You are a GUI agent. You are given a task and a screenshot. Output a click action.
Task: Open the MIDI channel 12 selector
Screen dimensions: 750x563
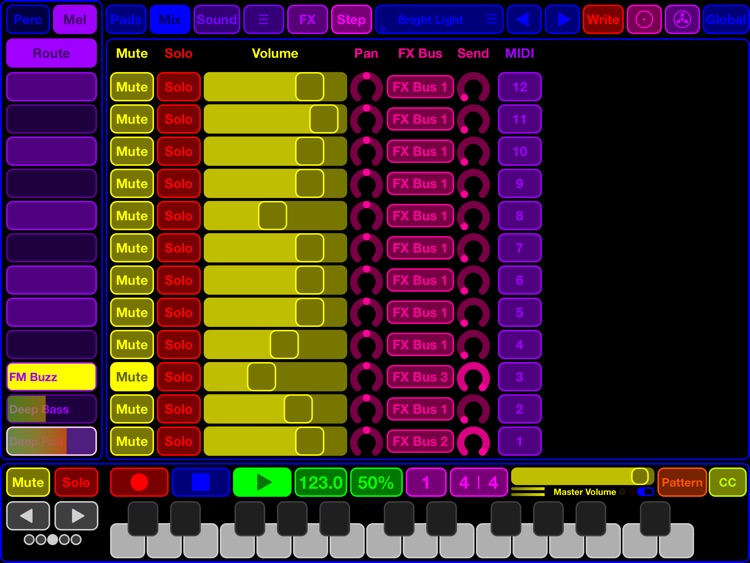(519, 87)
